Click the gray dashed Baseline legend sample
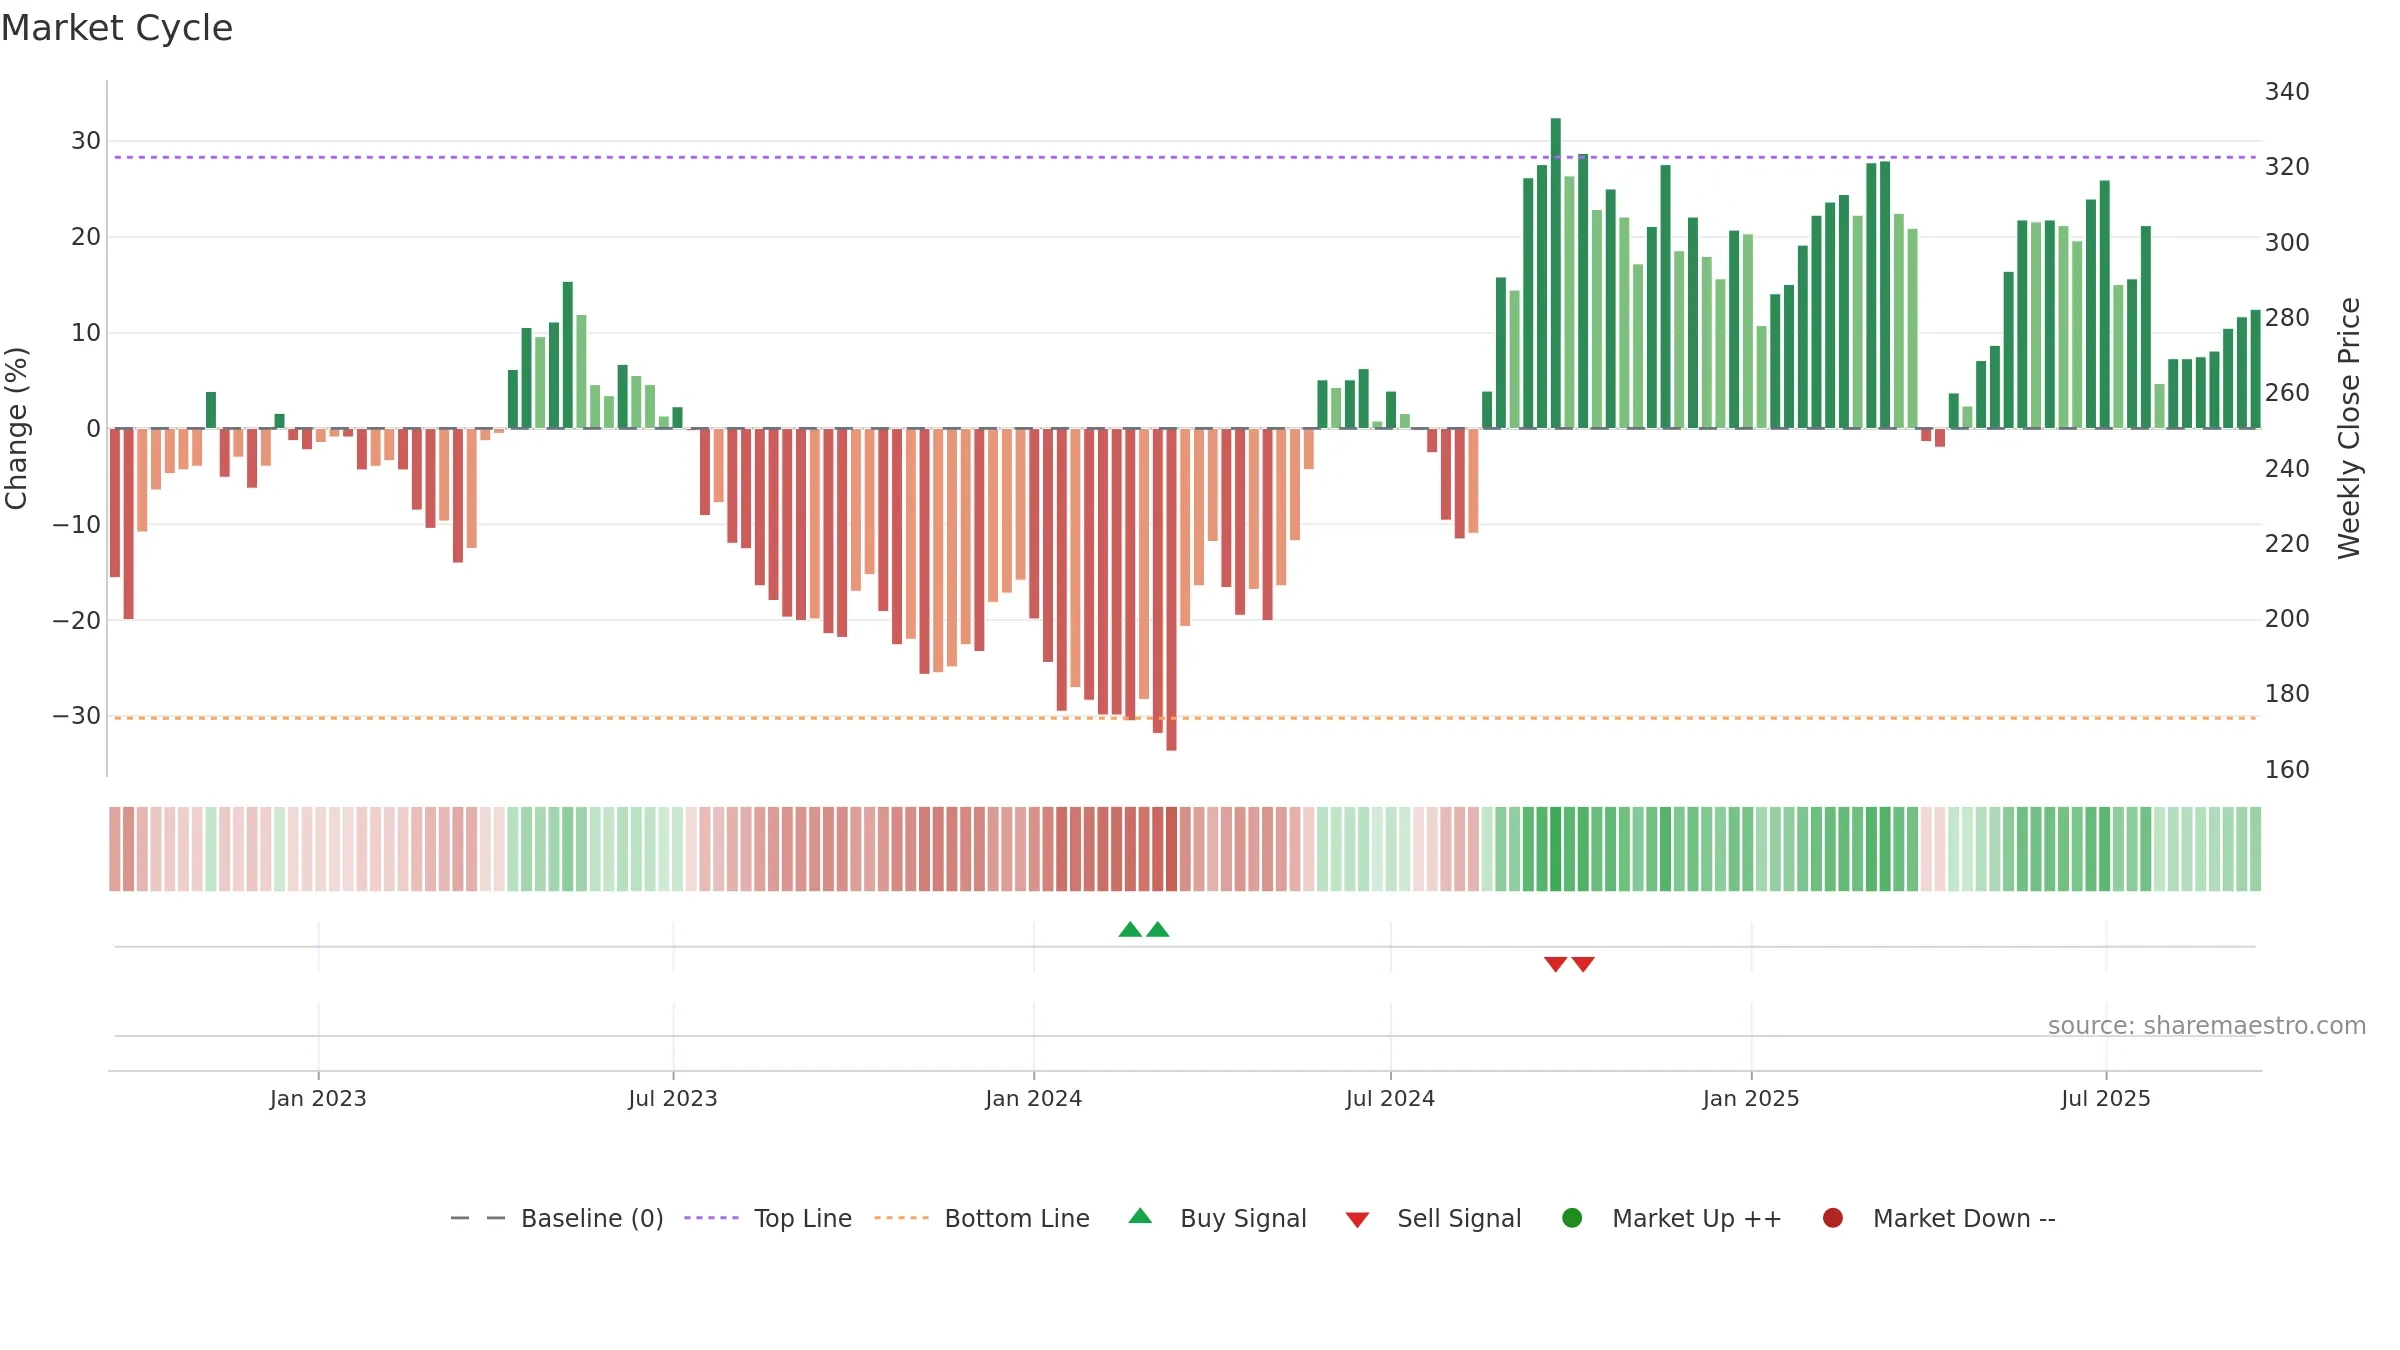Screen dimensions: 2400x1350 478,1218
